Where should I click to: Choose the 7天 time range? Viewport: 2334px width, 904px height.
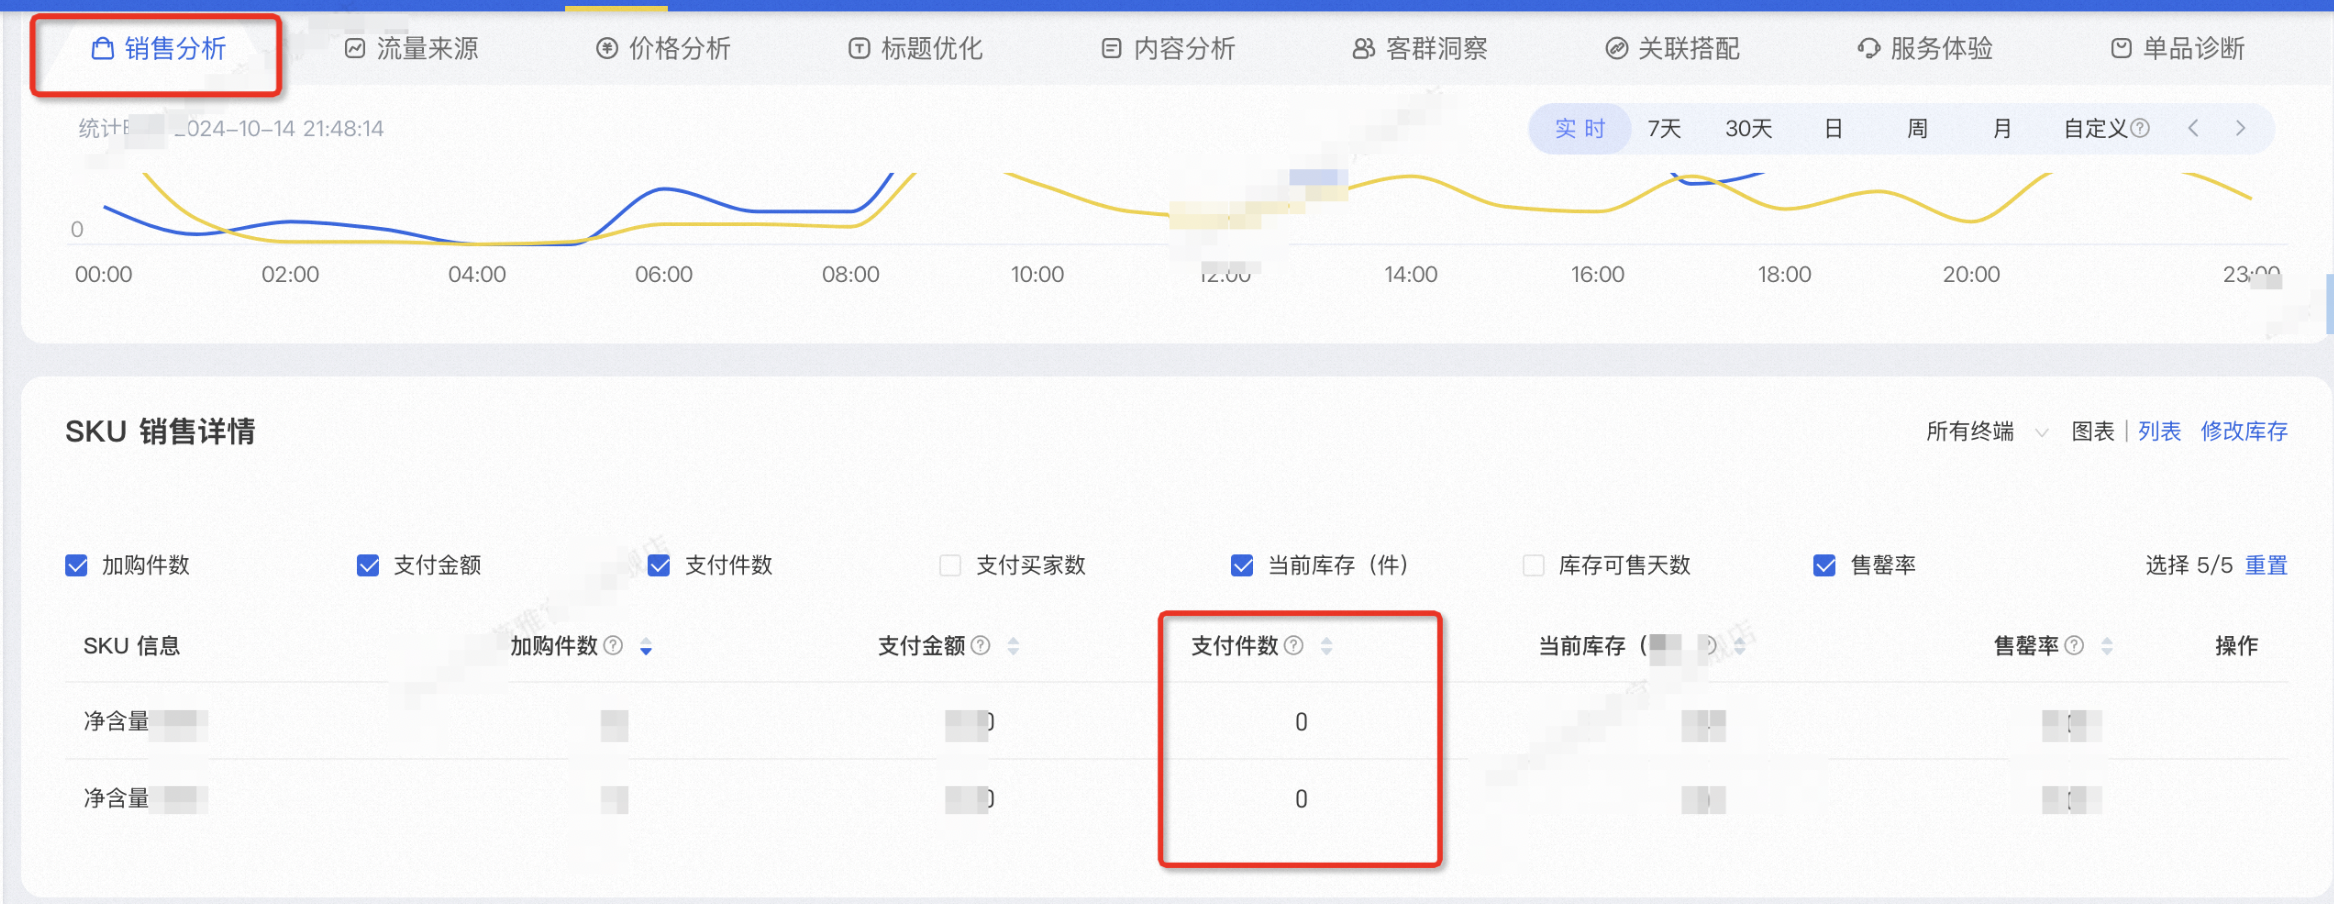pyautogui.click(x=1664, y=129)
